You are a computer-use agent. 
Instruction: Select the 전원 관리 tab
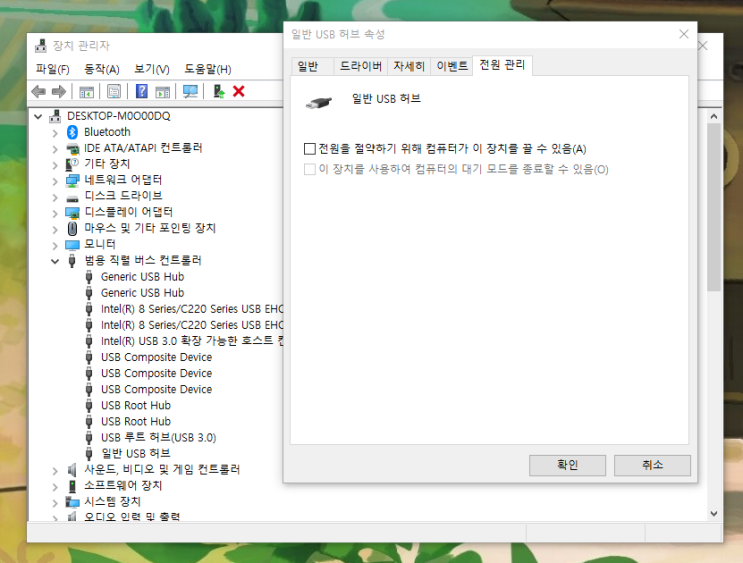pyautogui.click(x=502, y=65)
